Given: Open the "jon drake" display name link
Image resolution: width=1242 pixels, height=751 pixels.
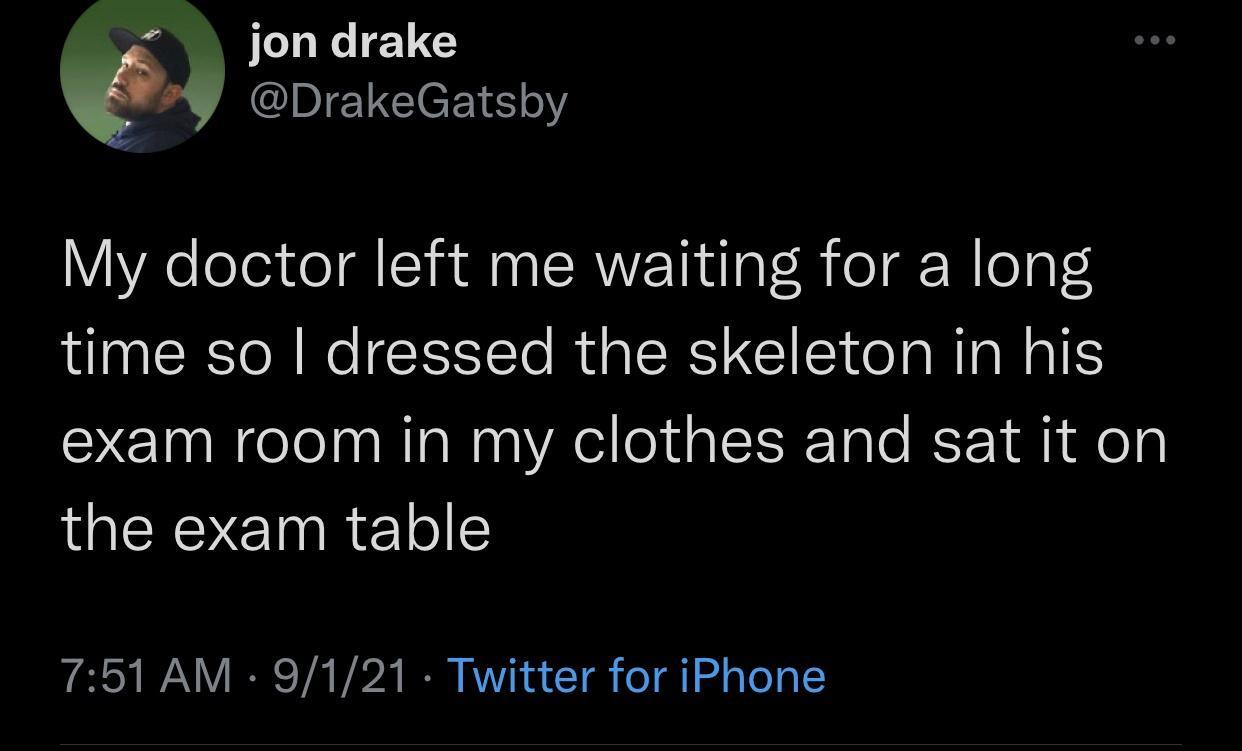Looking at the screenshot, I should 353,41.
